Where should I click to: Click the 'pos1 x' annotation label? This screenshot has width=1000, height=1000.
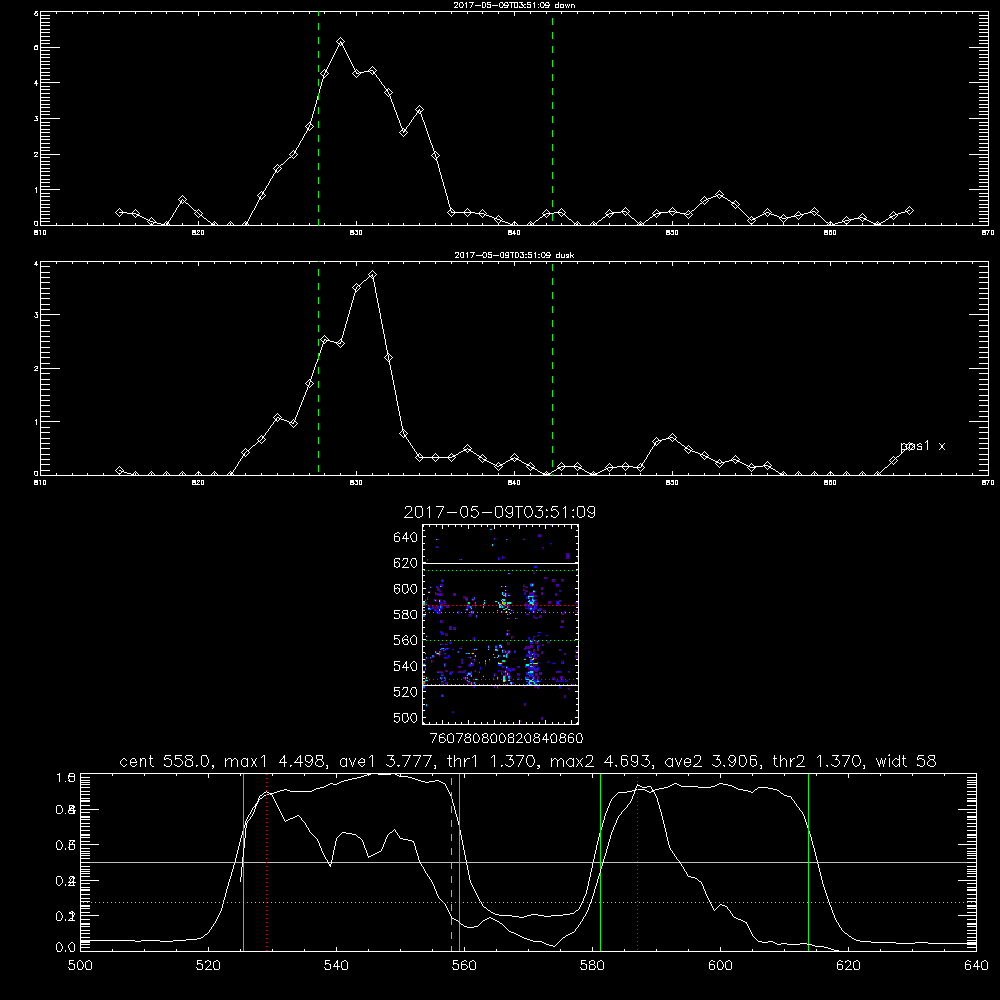[922, 446]
